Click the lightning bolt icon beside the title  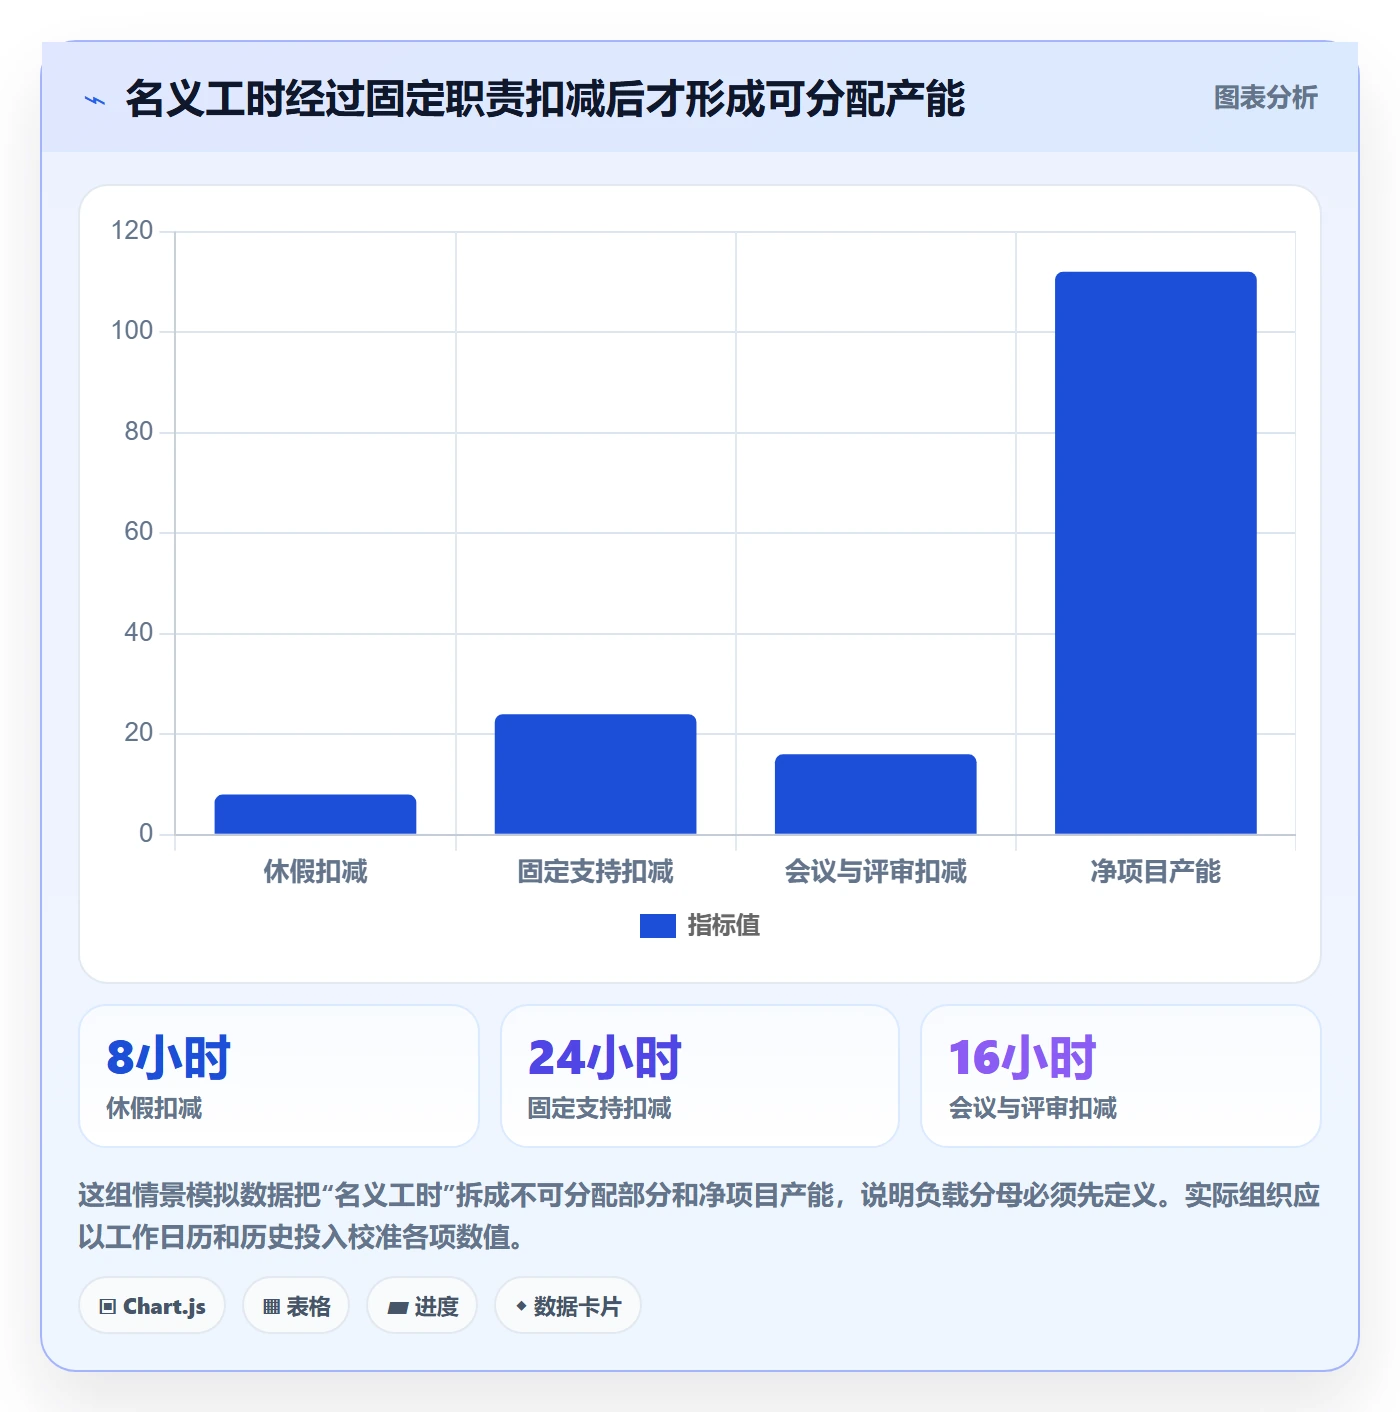click(x=95, y=100)
